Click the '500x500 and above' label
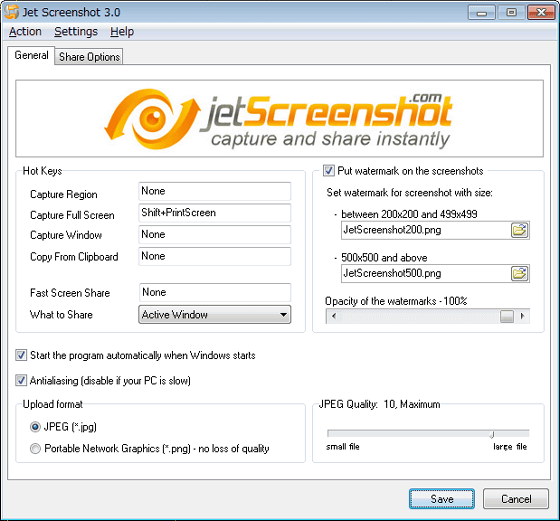This screenshot has width=560, height=521. 384,258
